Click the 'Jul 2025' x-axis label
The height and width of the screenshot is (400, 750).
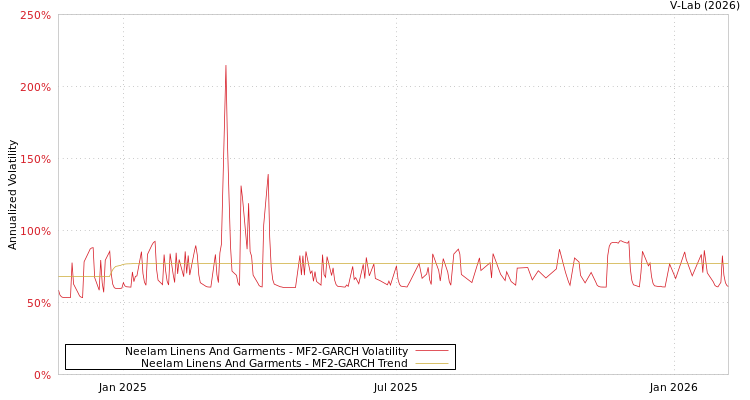point(396,387)
